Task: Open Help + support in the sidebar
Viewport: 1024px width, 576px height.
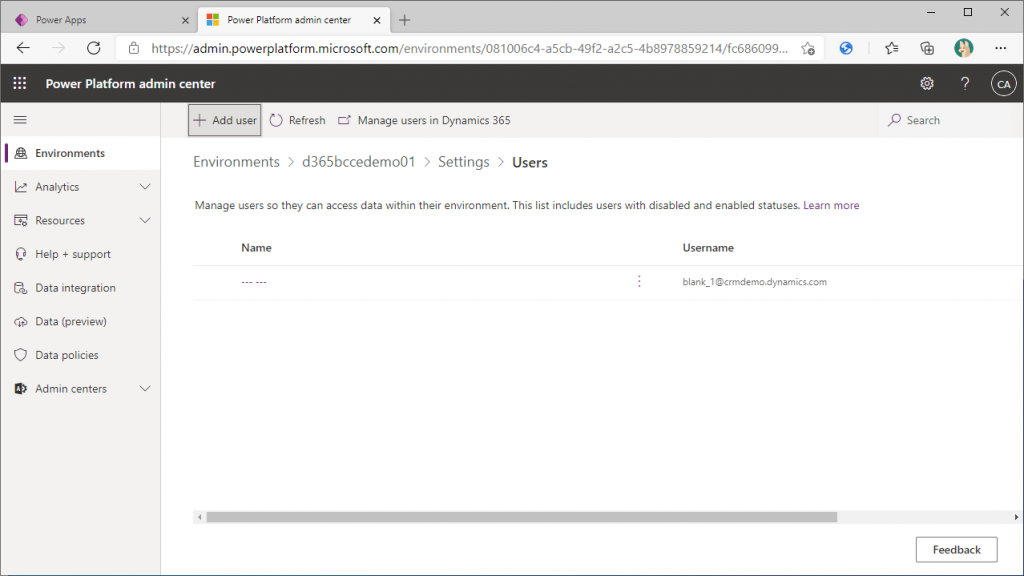Action: [x=80, y=254]
